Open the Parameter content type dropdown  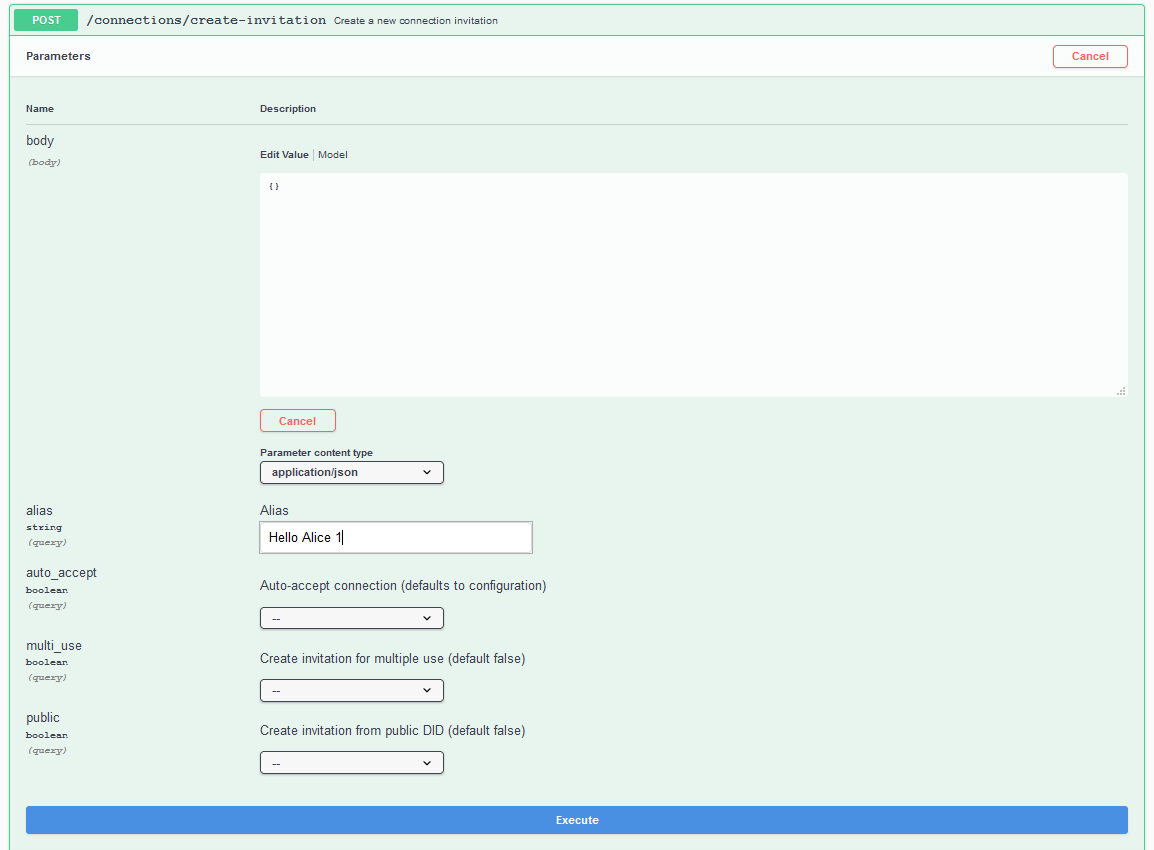pos(351,472)
